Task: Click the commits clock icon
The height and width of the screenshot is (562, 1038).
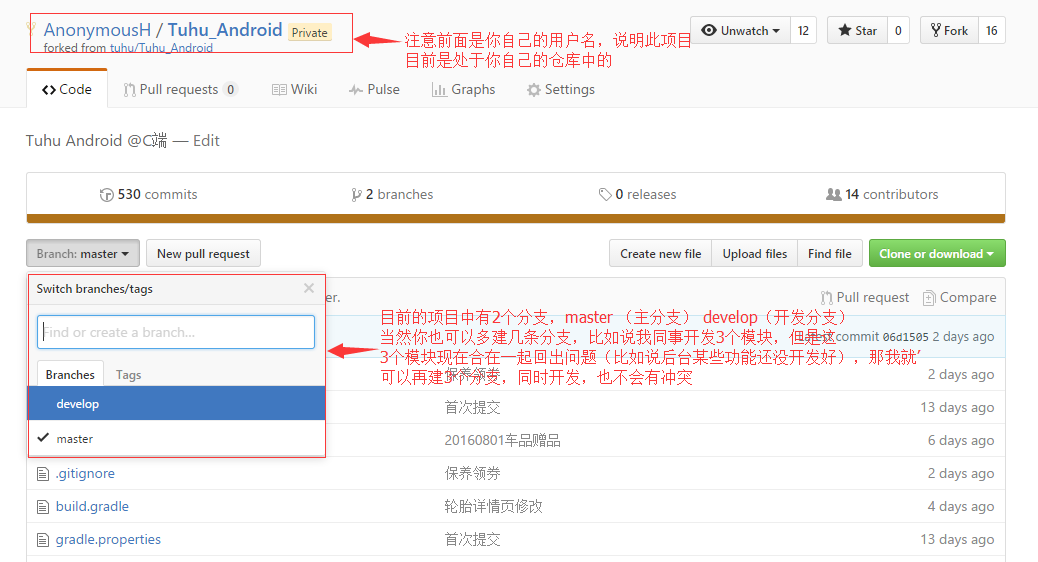Action: (106, 195)
